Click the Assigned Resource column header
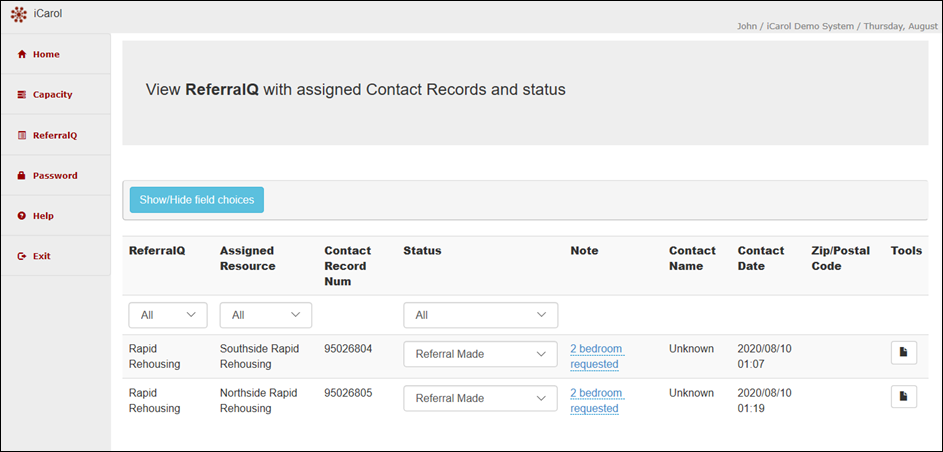This screenshot has width=943, height=452. [x=248, y=258]
